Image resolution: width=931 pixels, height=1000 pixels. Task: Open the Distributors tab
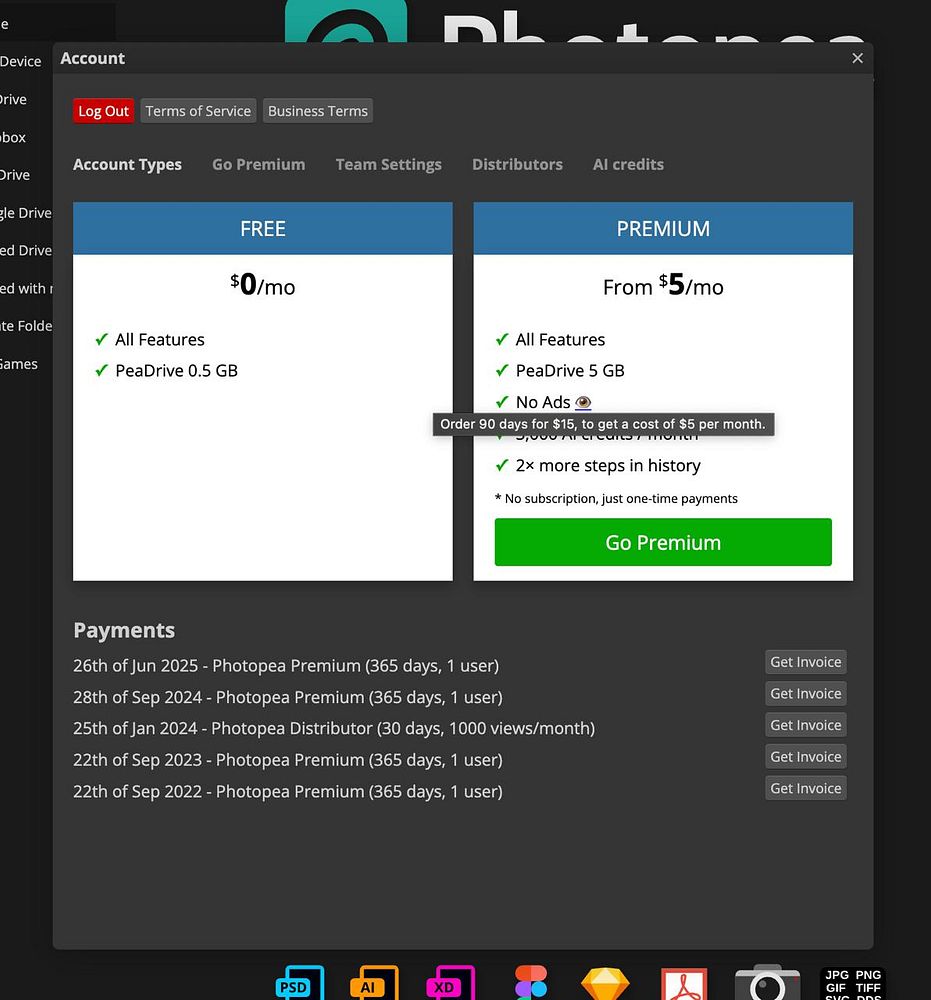point(517,165)
